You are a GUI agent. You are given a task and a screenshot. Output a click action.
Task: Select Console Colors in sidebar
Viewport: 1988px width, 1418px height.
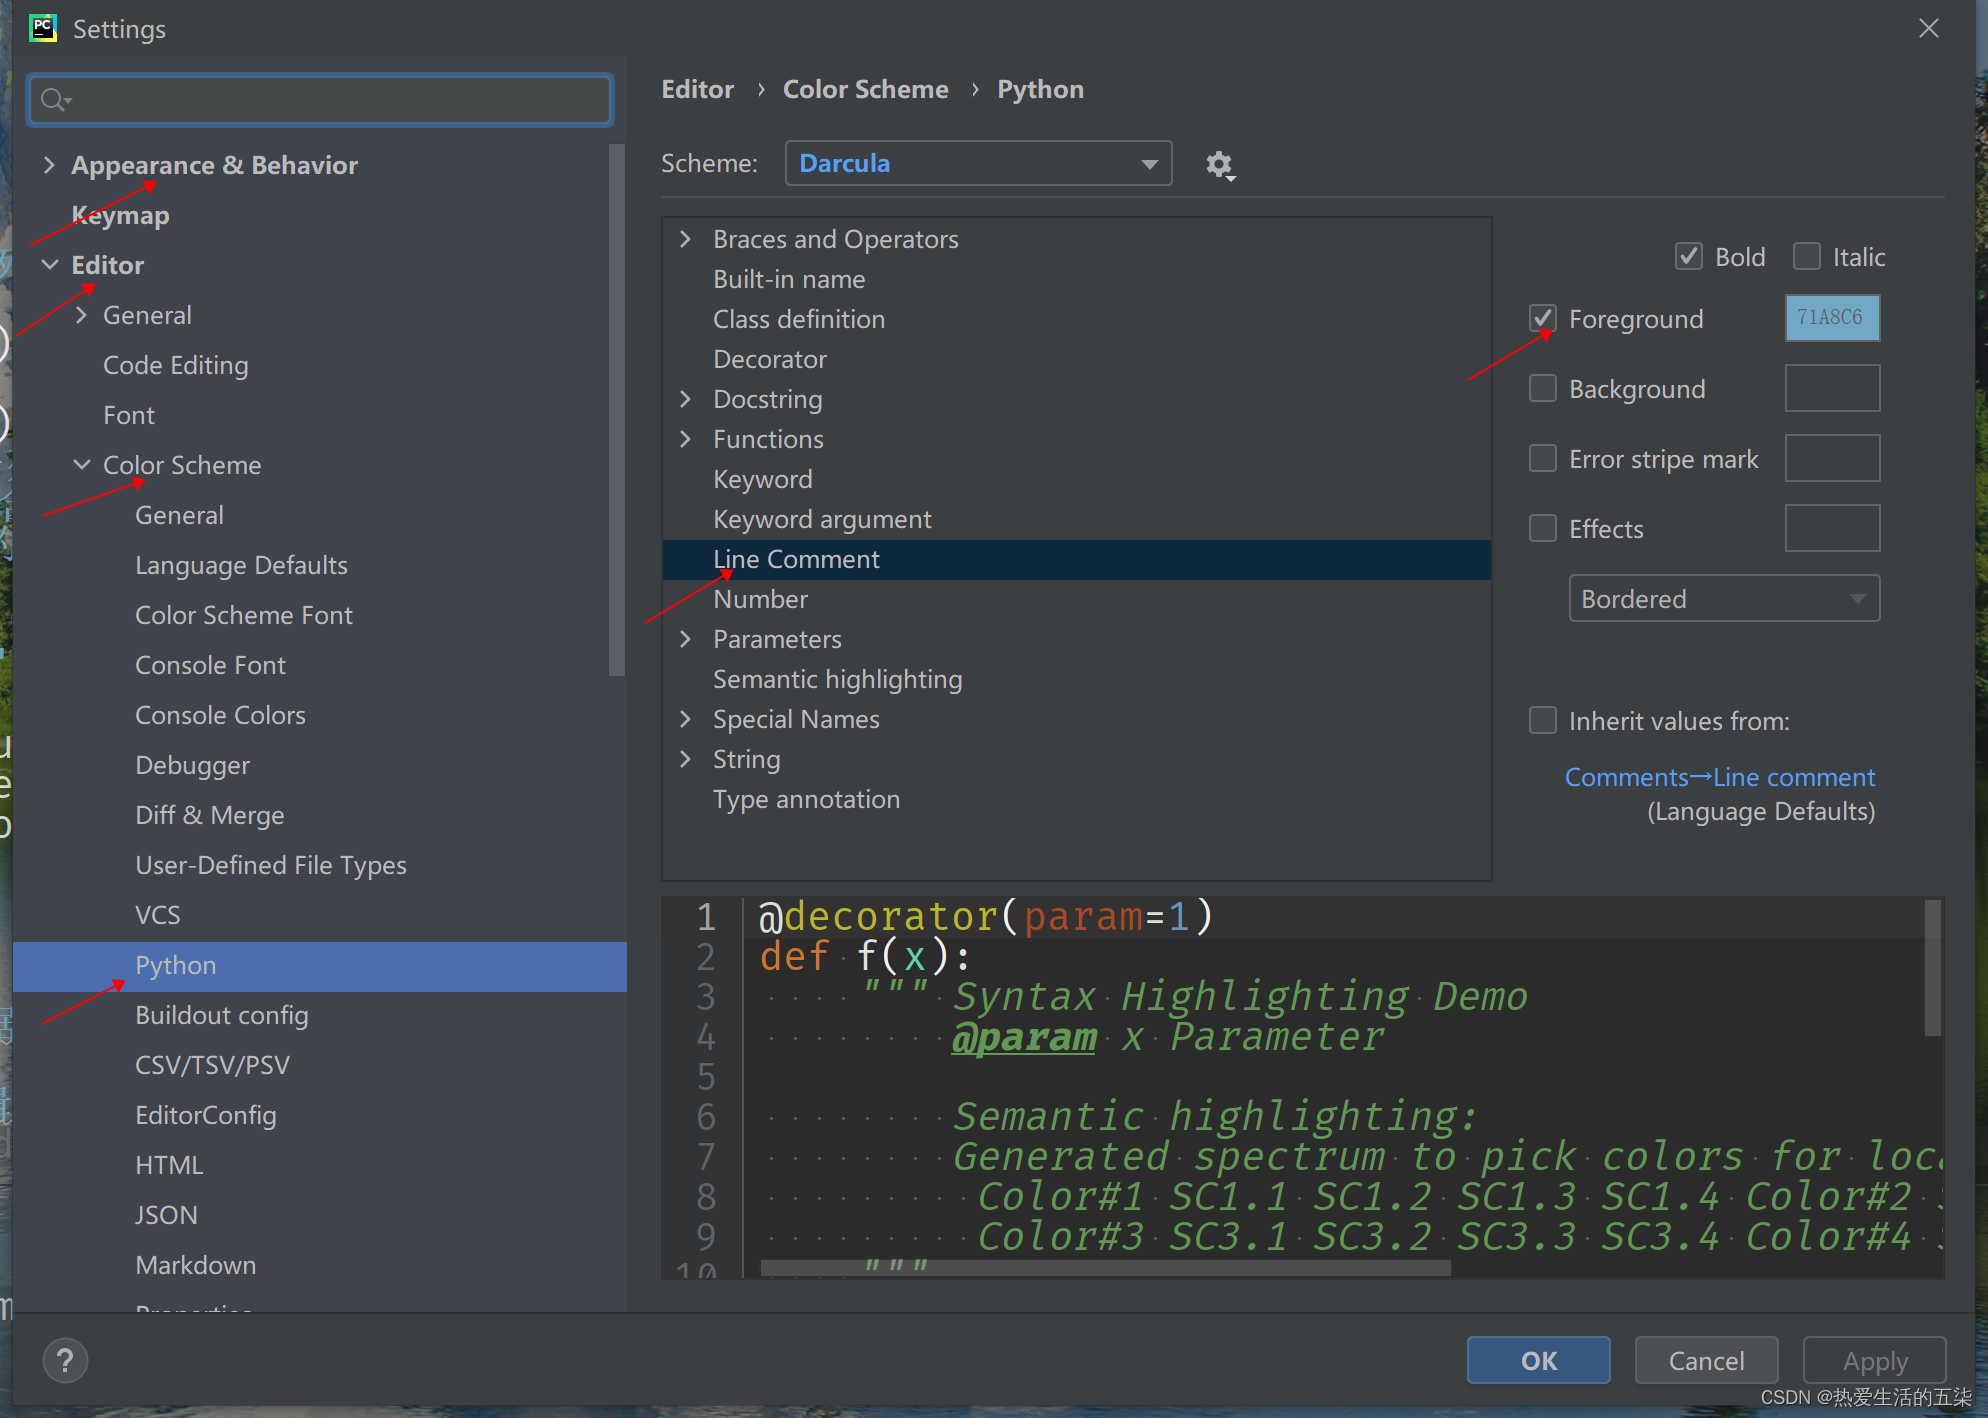click(220, 715)
